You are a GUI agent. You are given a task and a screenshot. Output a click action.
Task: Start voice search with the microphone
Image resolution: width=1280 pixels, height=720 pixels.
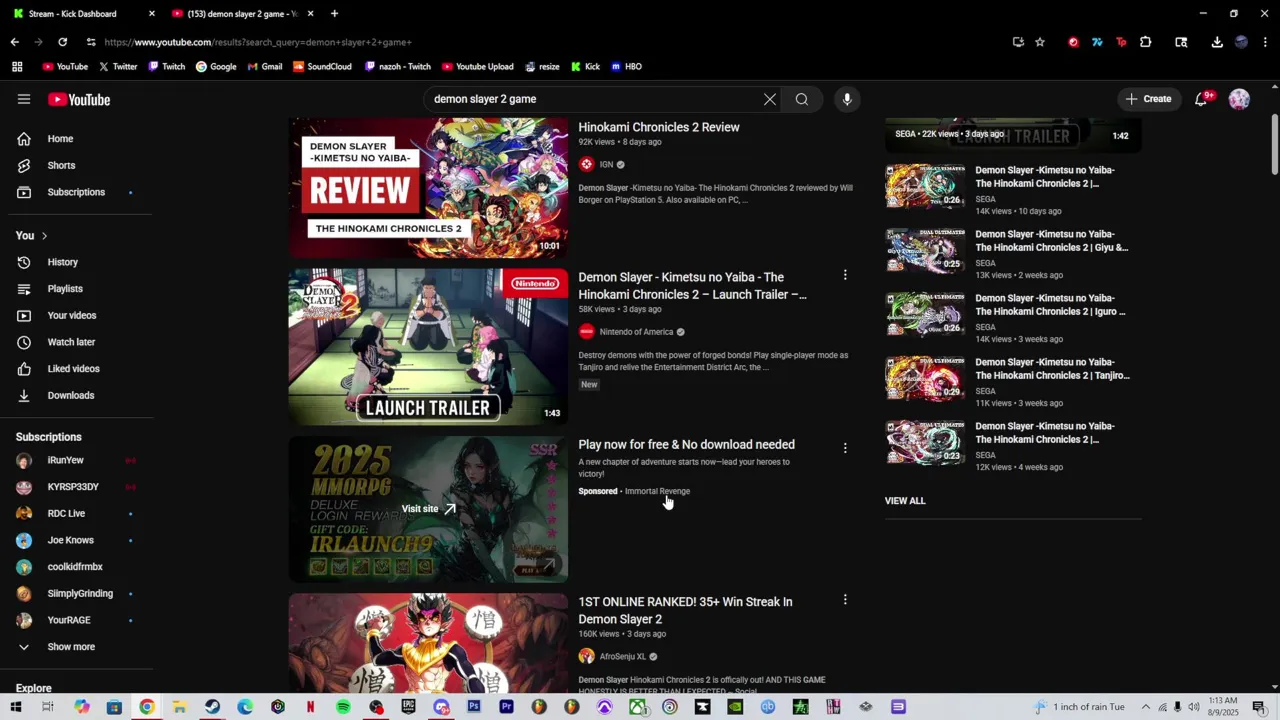tap(847, 99)
